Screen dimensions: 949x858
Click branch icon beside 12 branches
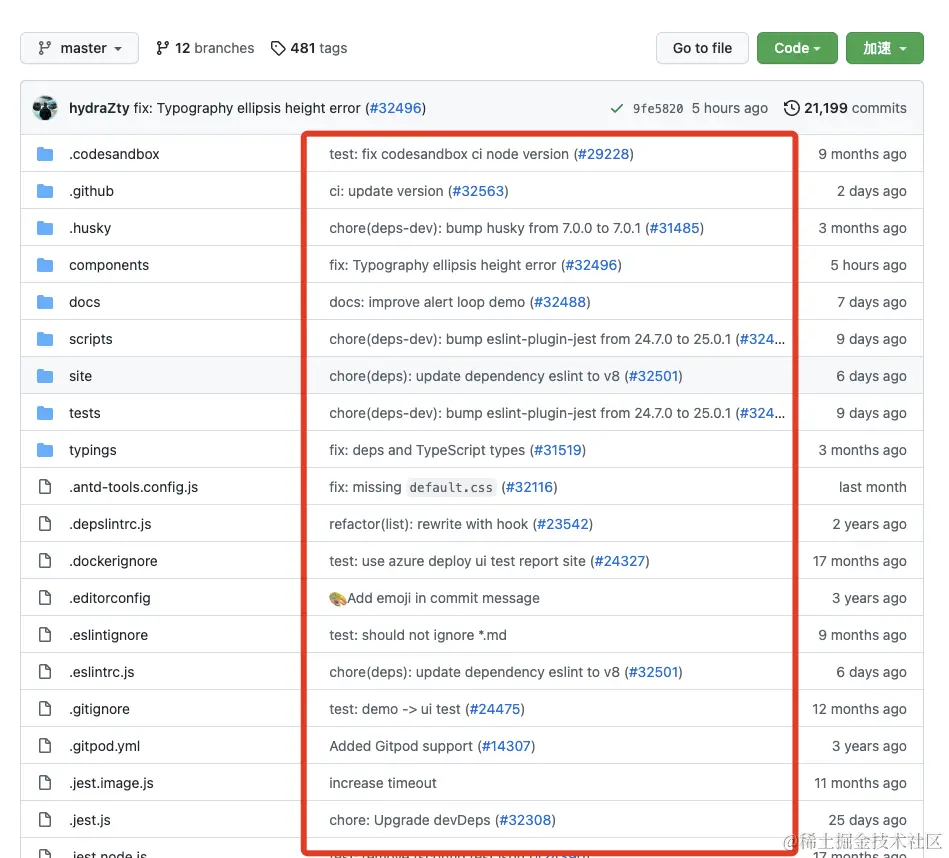pyautogui.click(x=162, y=48)
